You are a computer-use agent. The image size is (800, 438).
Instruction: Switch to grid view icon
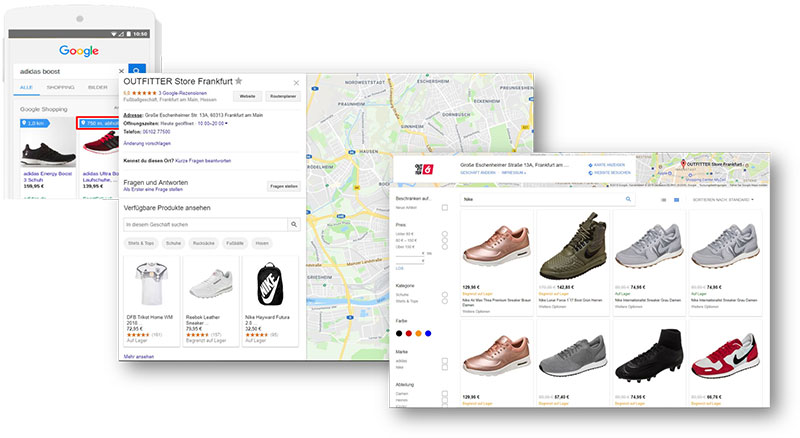(677, 200)
